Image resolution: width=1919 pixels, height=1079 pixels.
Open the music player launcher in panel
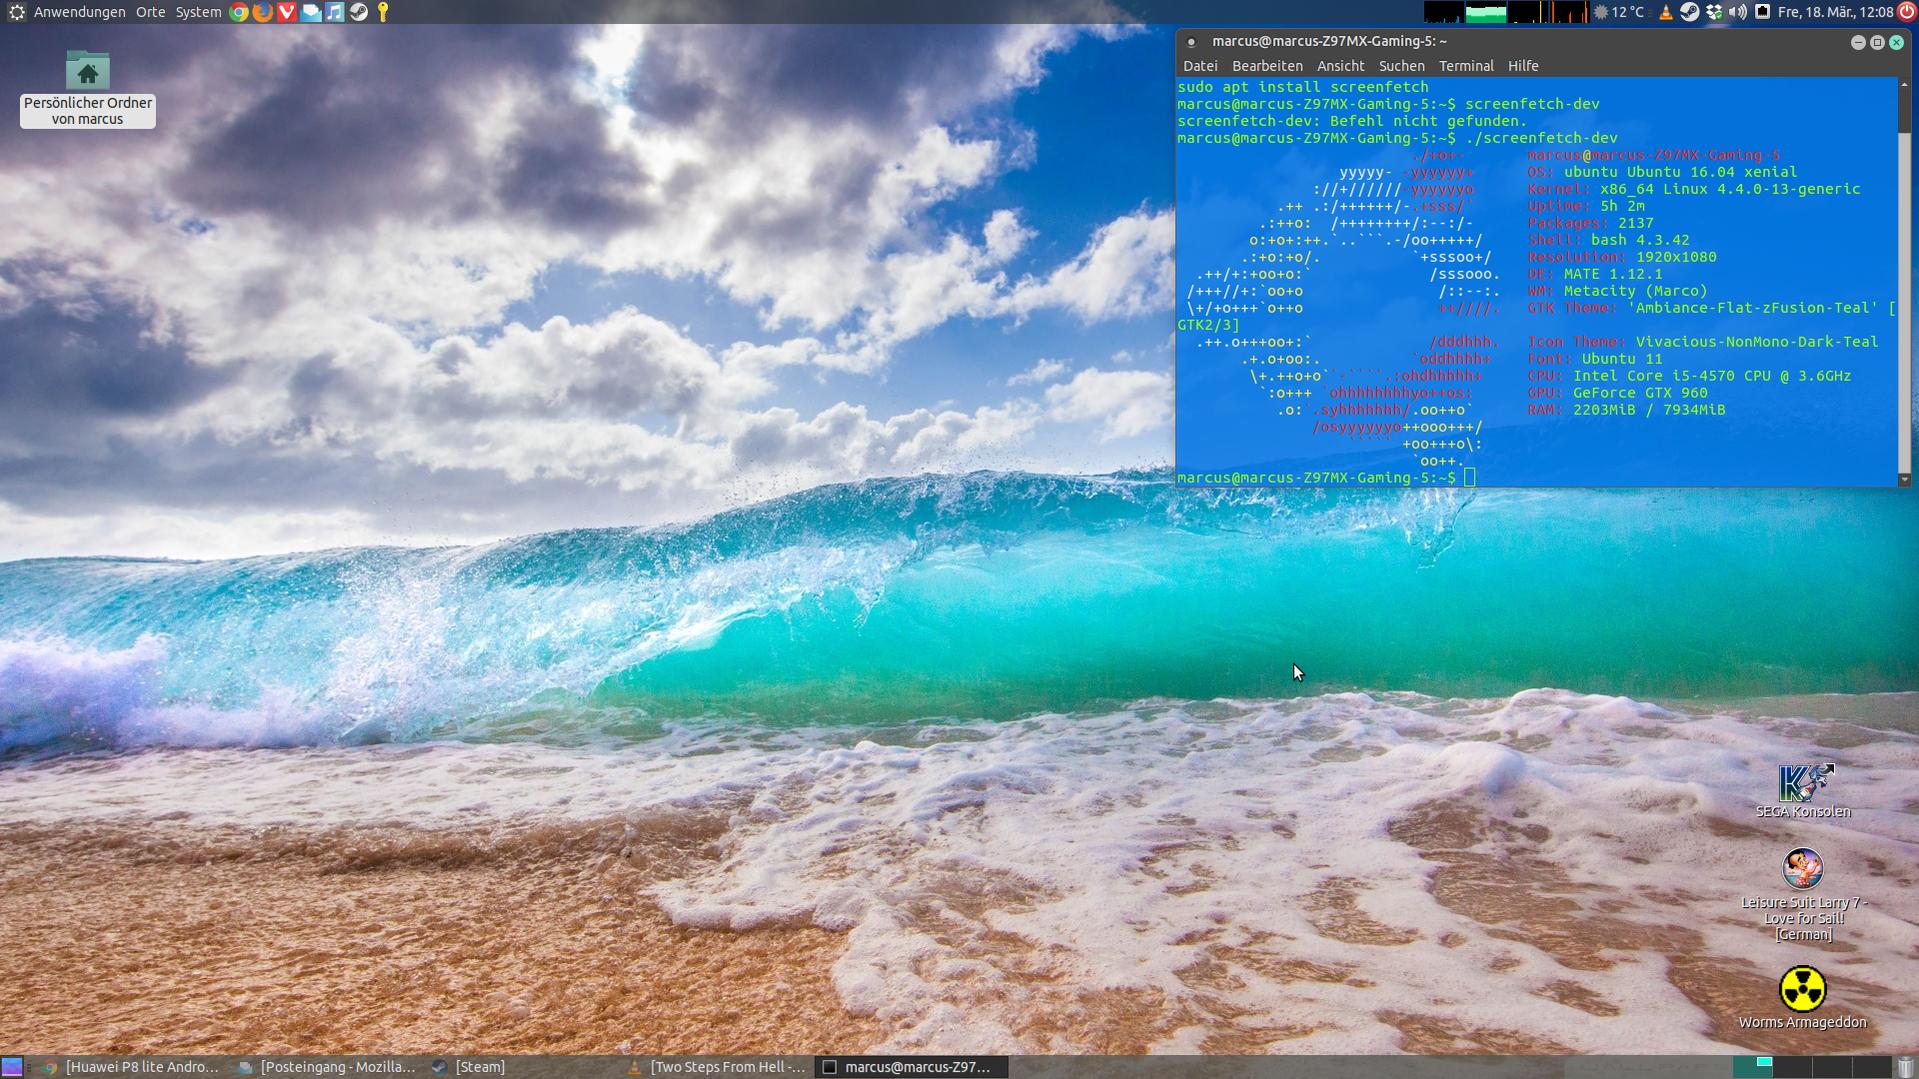point(335,12)
